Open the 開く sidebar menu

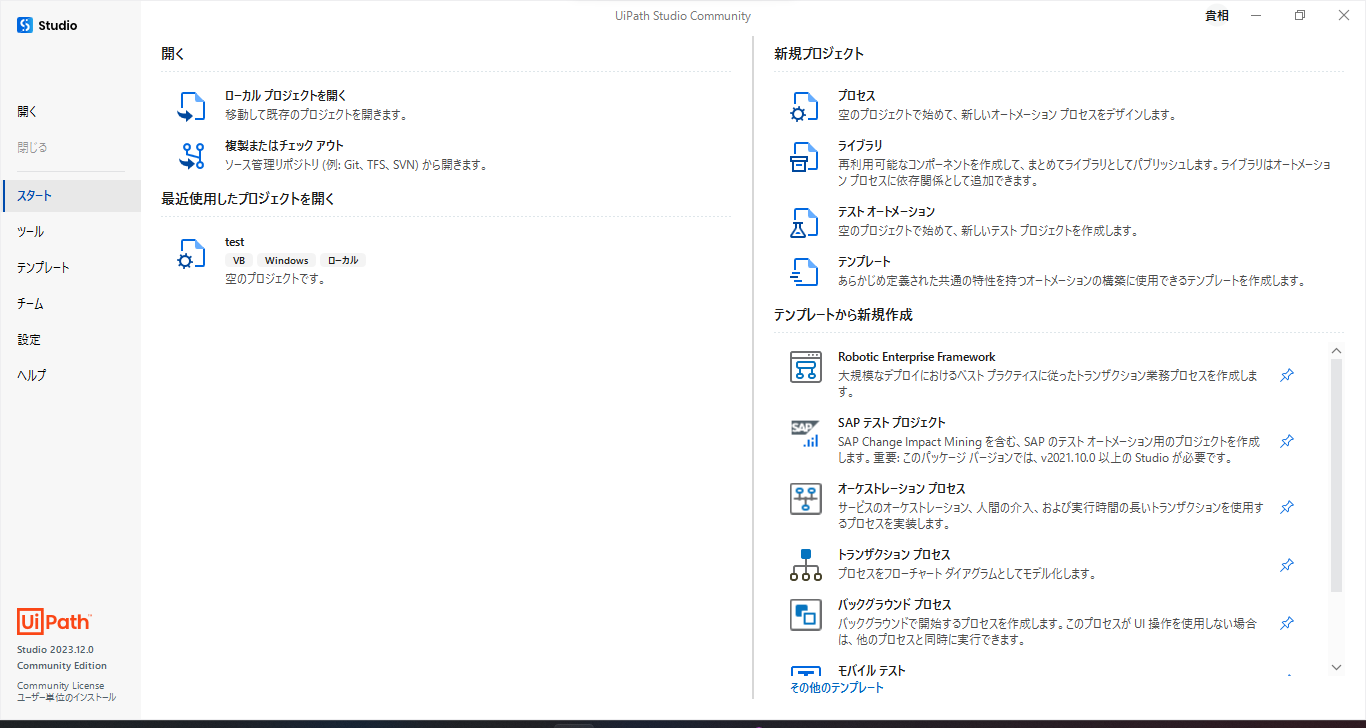tap(70, 112)
